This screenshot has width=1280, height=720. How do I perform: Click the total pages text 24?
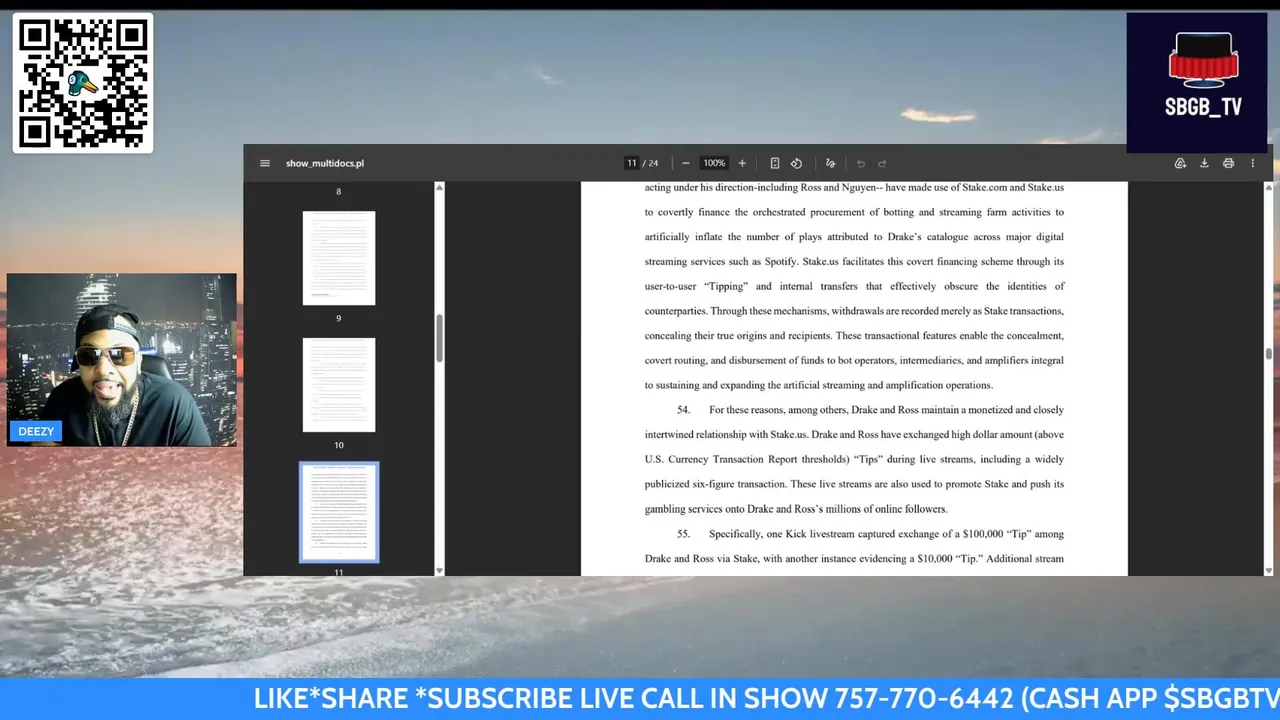[653, 163]
